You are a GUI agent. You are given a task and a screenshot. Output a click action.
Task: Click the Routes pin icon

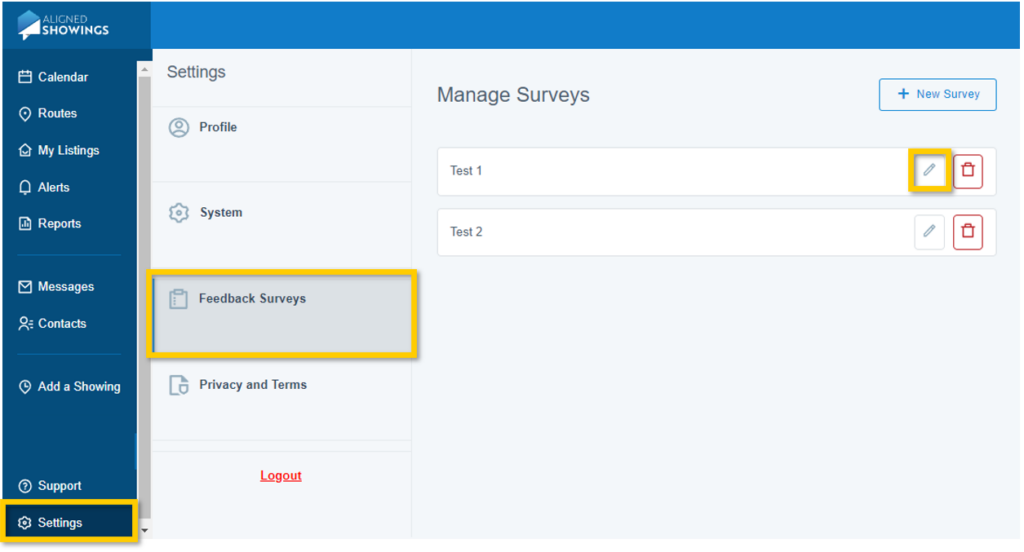(26, 114)
